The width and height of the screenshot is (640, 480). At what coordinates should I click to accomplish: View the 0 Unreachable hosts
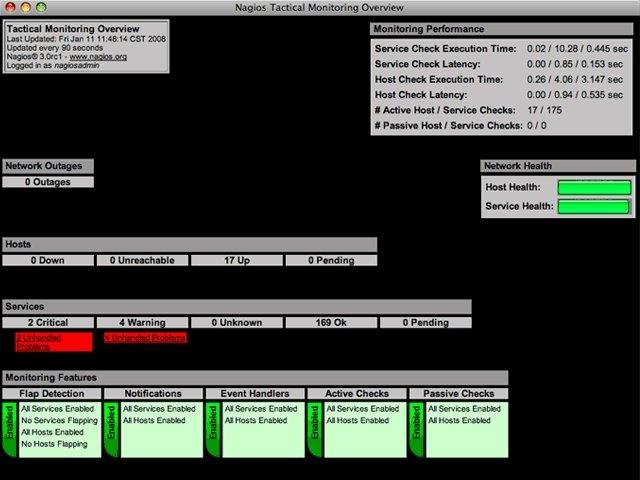pos(142,260)
